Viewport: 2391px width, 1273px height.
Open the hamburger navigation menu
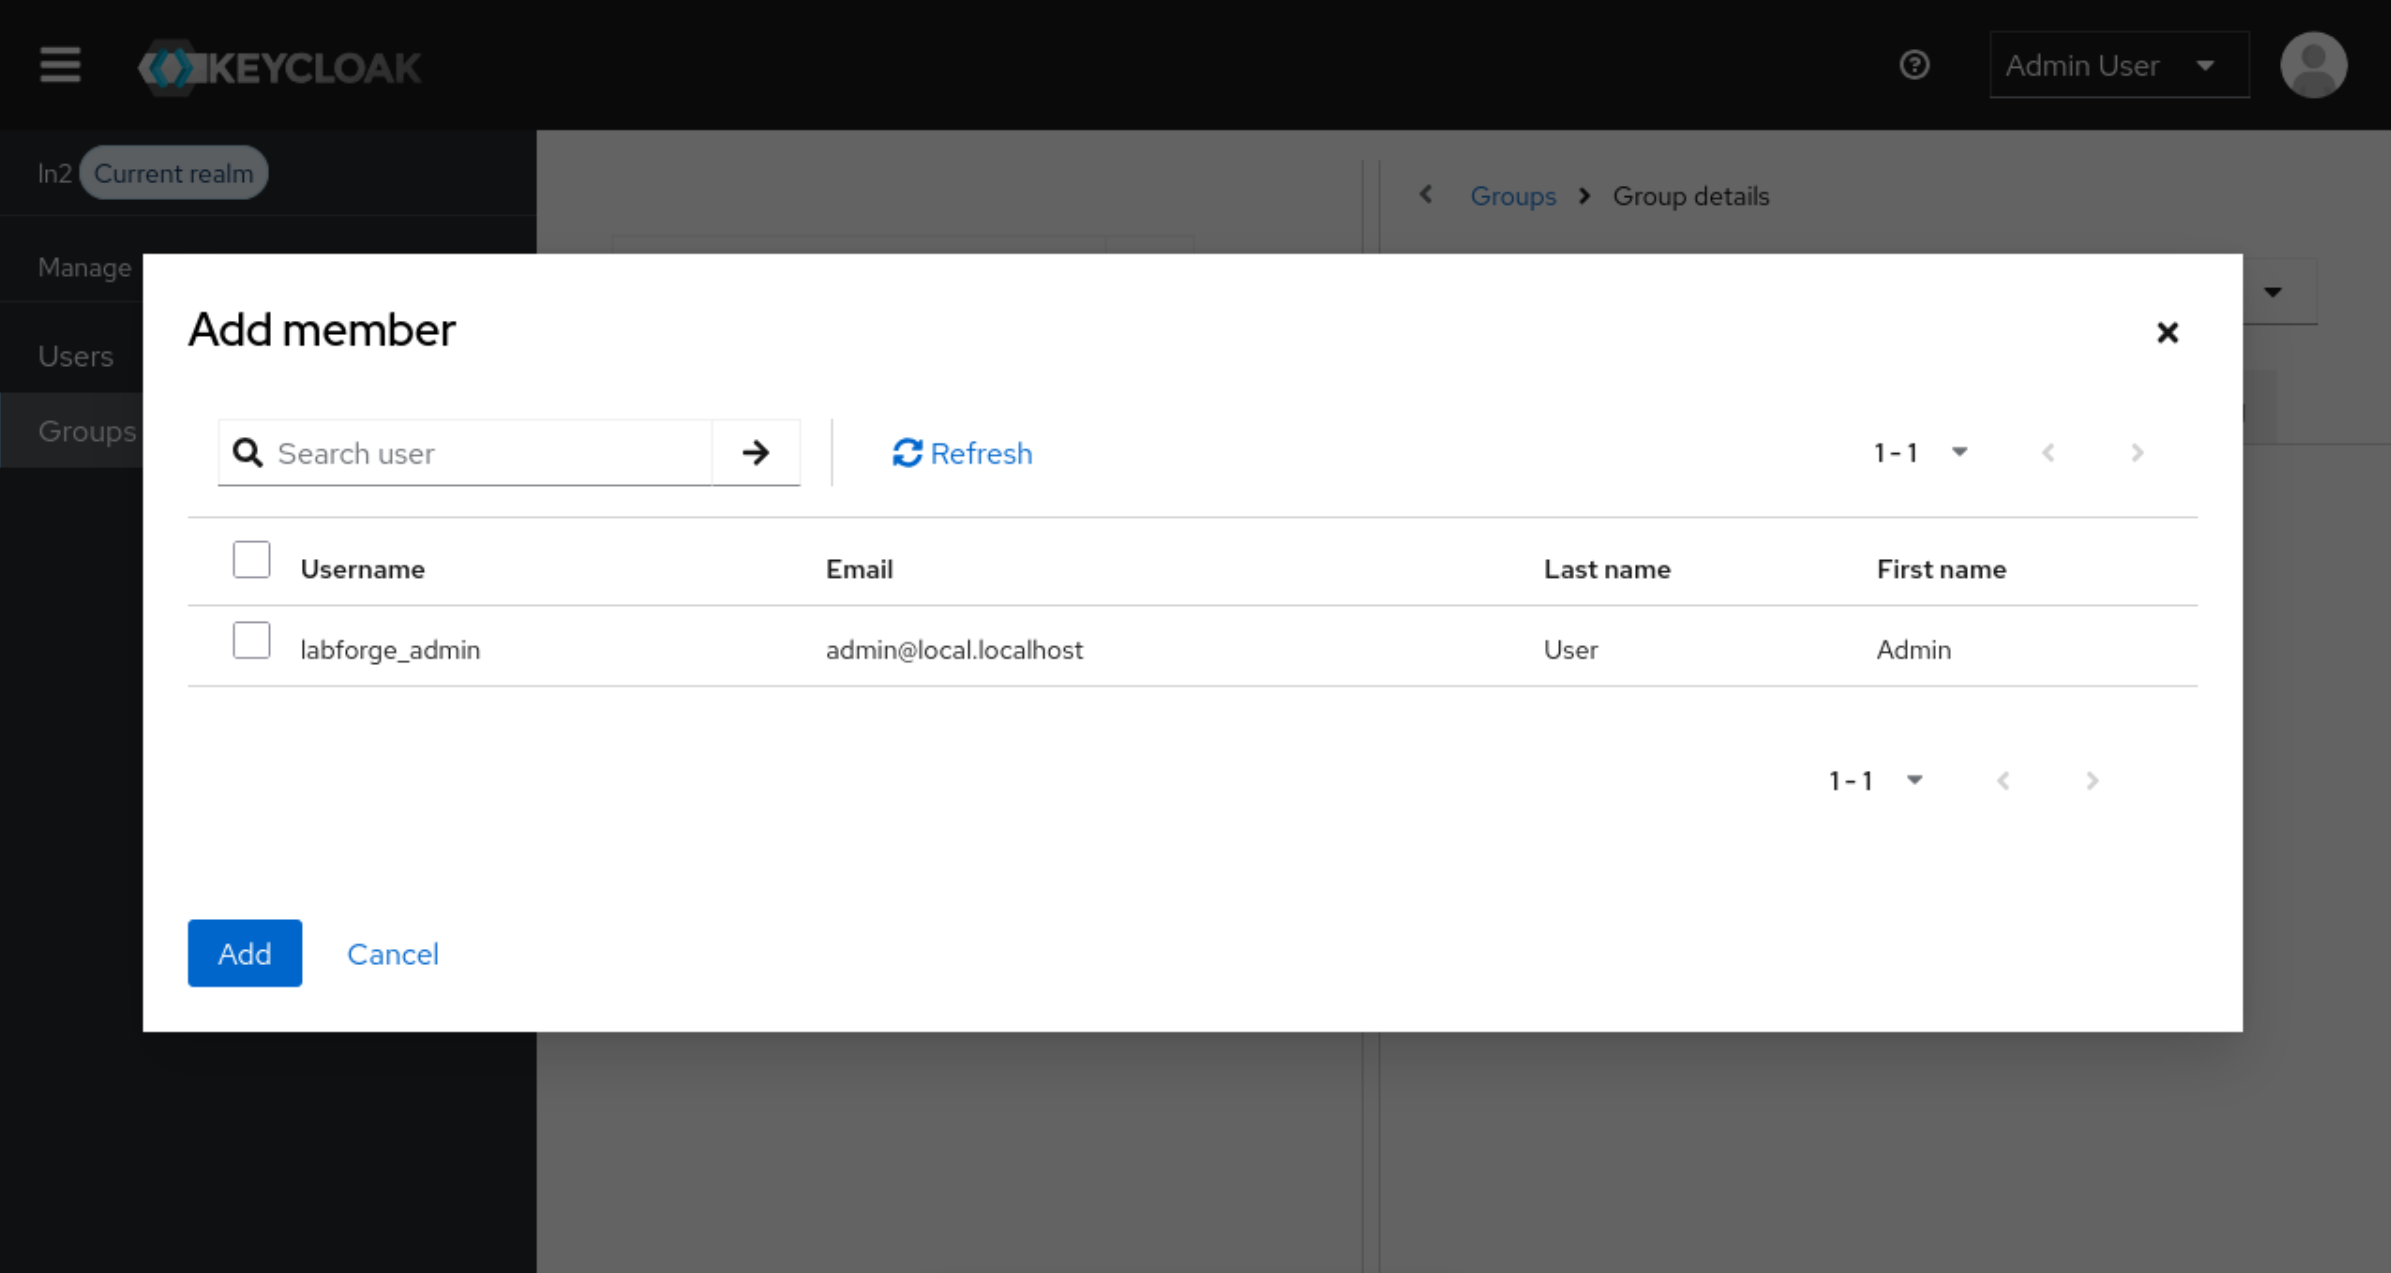[60, 65]
